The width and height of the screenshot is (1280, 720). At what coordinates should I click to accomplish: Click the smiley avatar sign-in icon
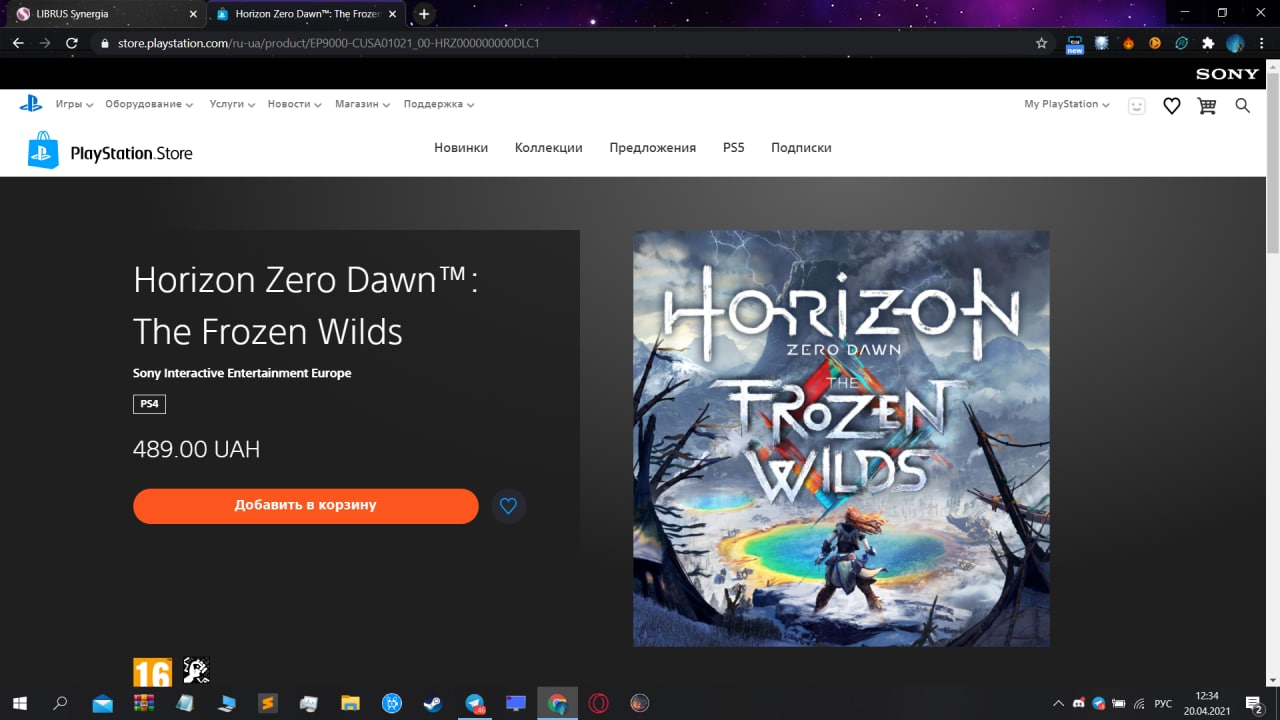coord(1136,105)
